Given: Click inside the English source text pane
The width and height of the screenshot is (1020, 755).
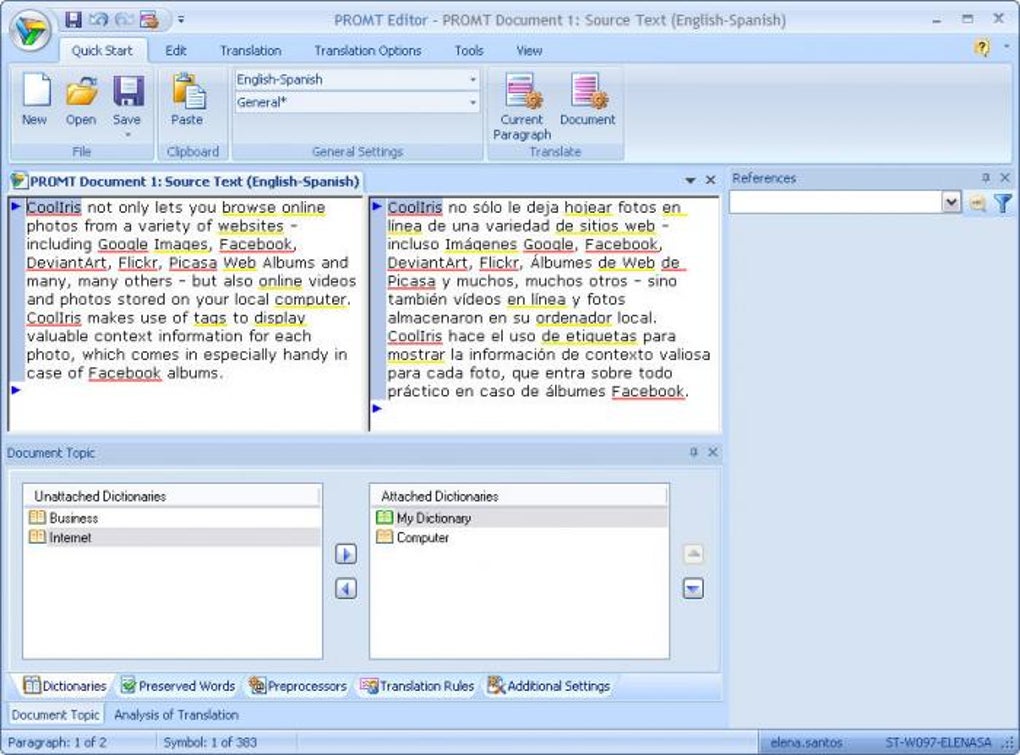Looking at the screenshot, I should pos(187,313).
